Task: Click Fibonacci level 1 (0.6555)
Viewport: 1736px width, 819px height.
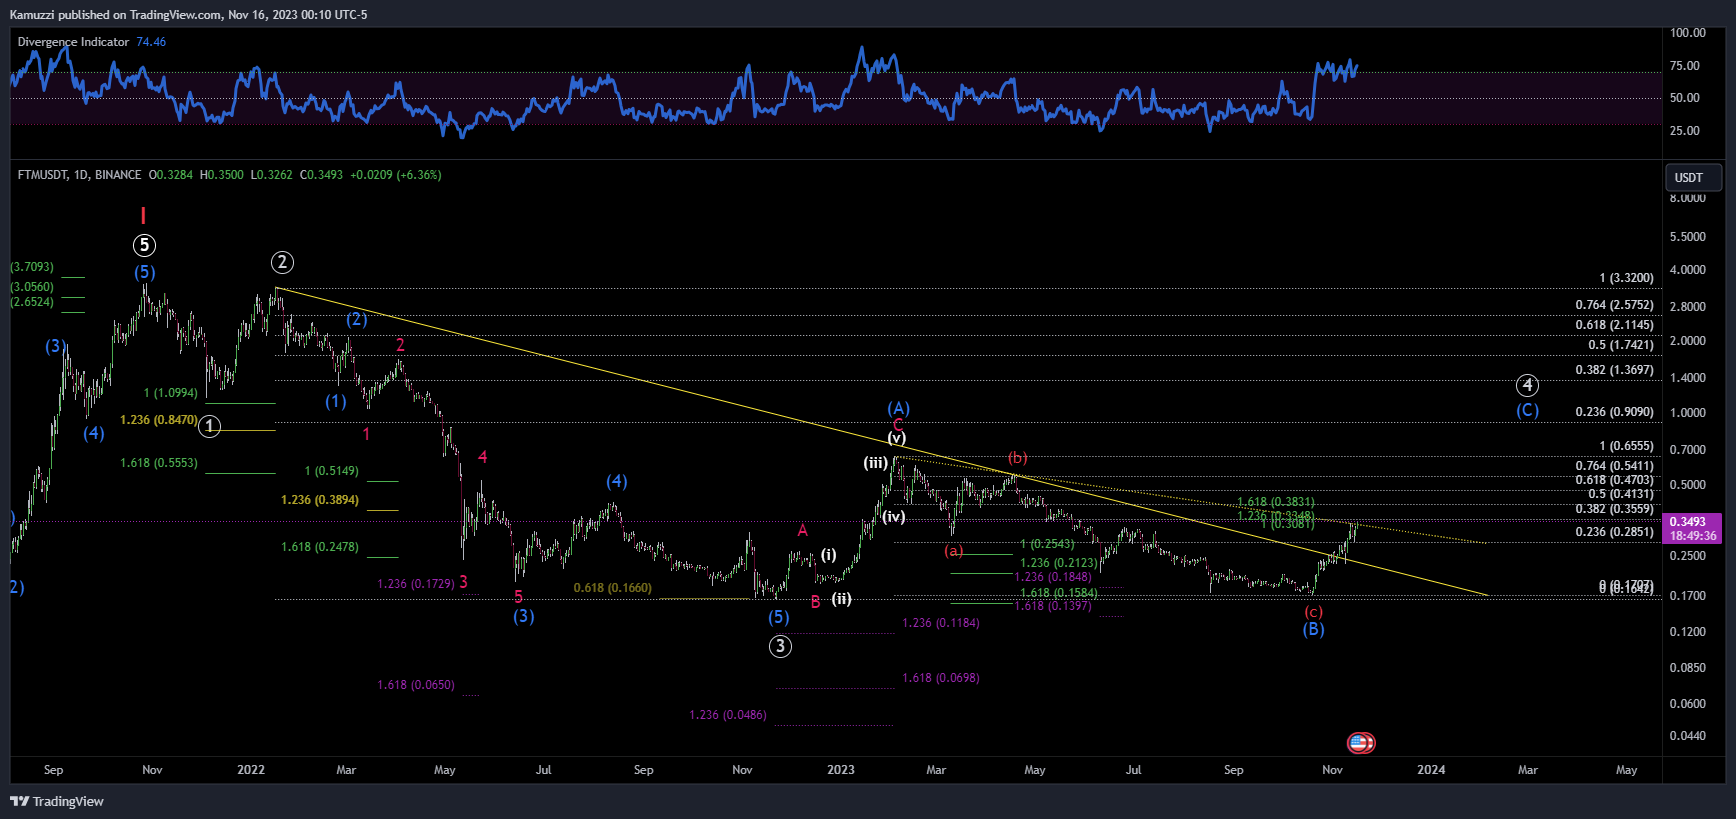Action: coord(1626,446)
